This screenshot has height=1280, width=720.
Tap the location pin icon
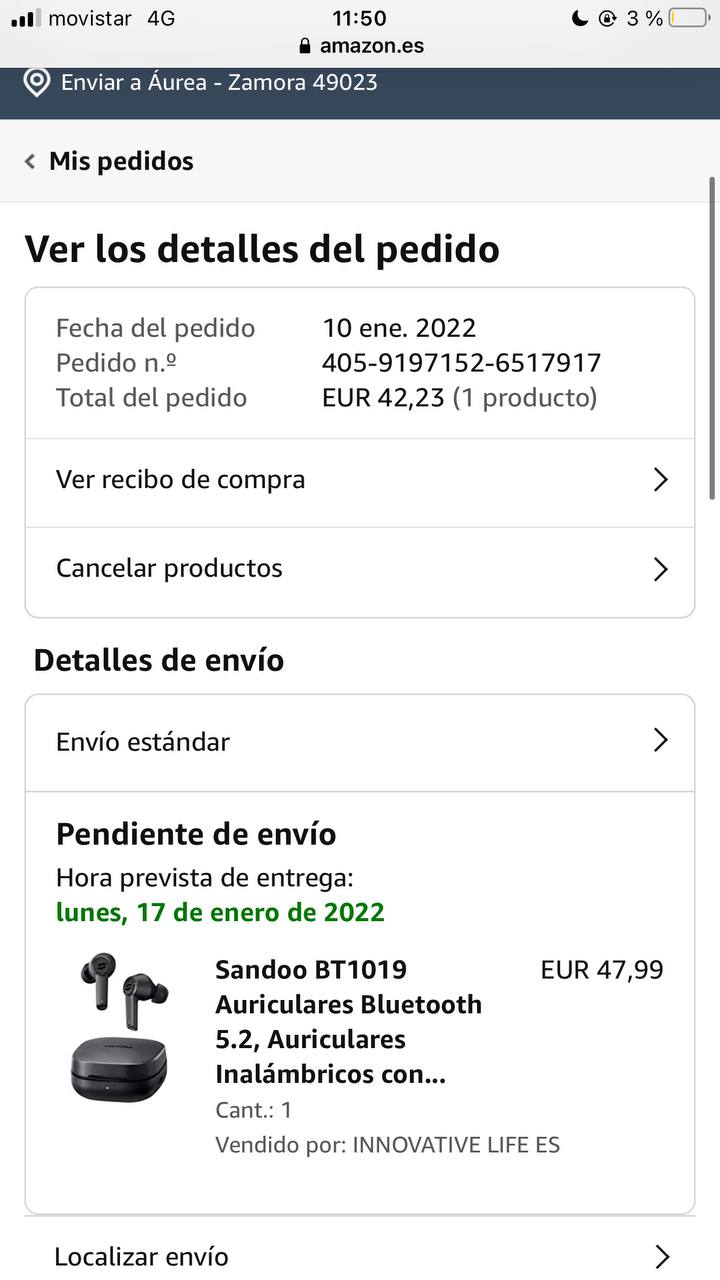coord(37,82)
